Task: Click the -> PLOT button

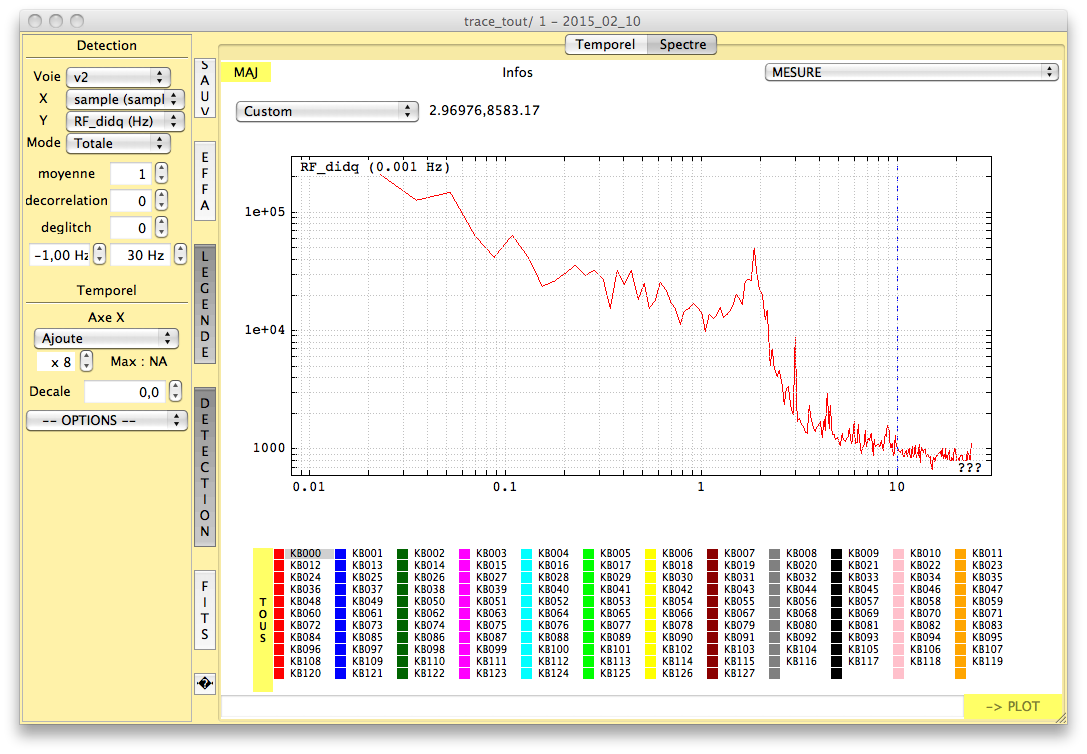Action: 1012,706
